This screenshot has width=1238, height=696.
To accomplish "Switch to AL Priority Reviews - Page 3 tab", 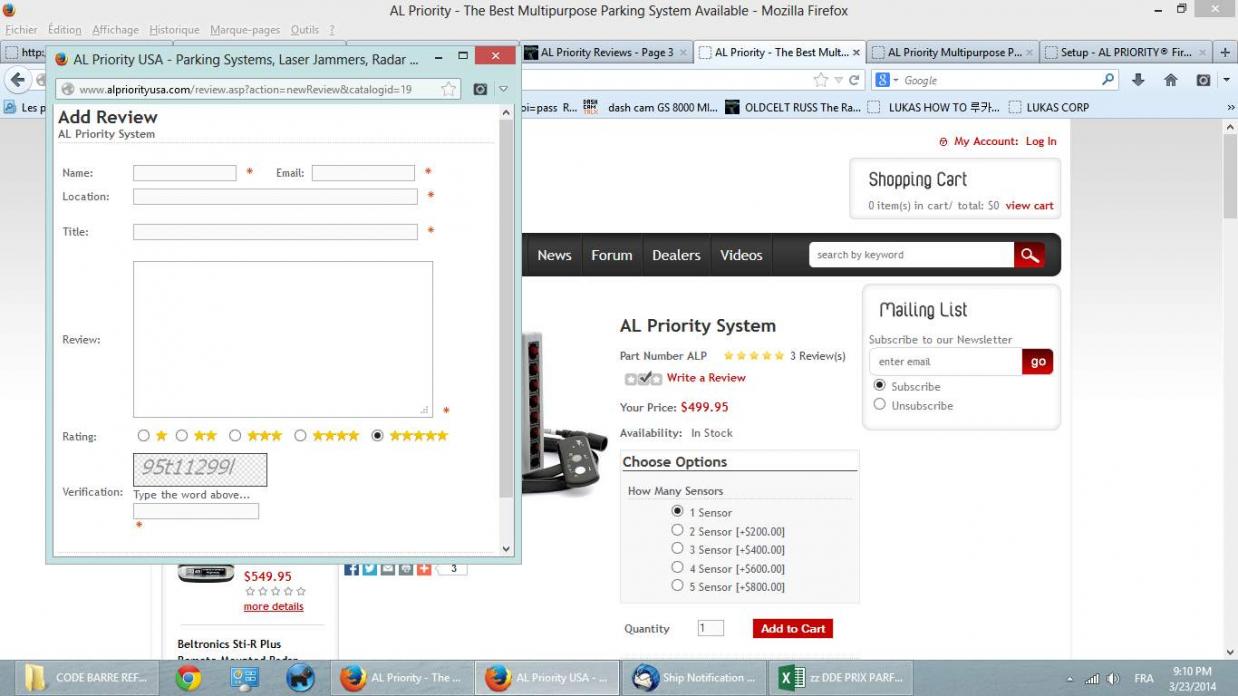I will click(x=606, y=52).
